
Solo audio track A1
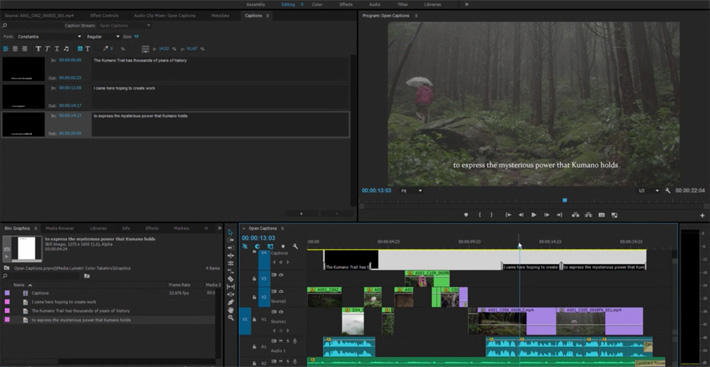click(x=288, y=341)
